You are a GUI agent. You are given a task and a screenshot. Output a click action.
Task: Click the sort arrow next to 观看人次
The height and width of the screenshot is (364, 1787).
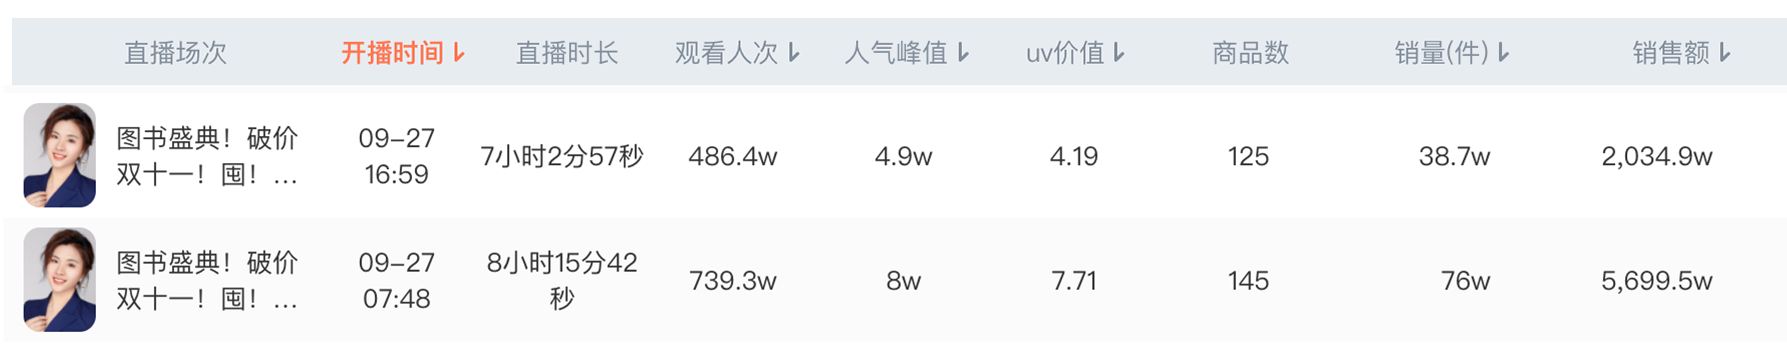coord(793,53)
